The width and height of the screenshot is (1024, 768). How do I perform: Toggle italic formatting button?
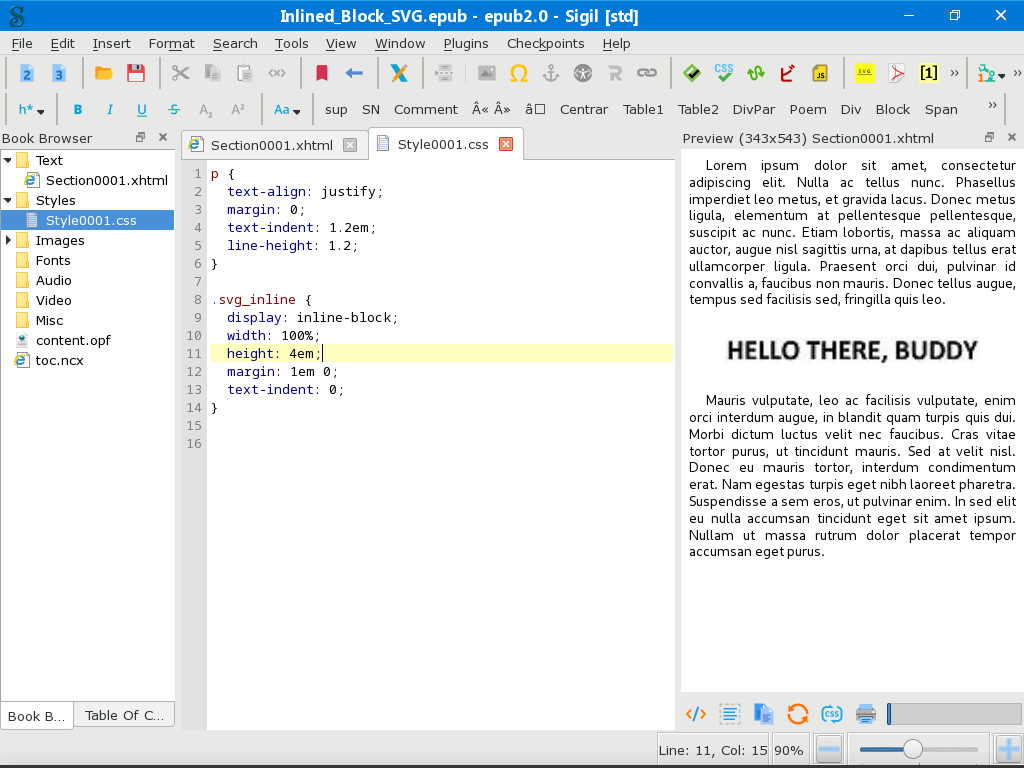click(110, 110)
